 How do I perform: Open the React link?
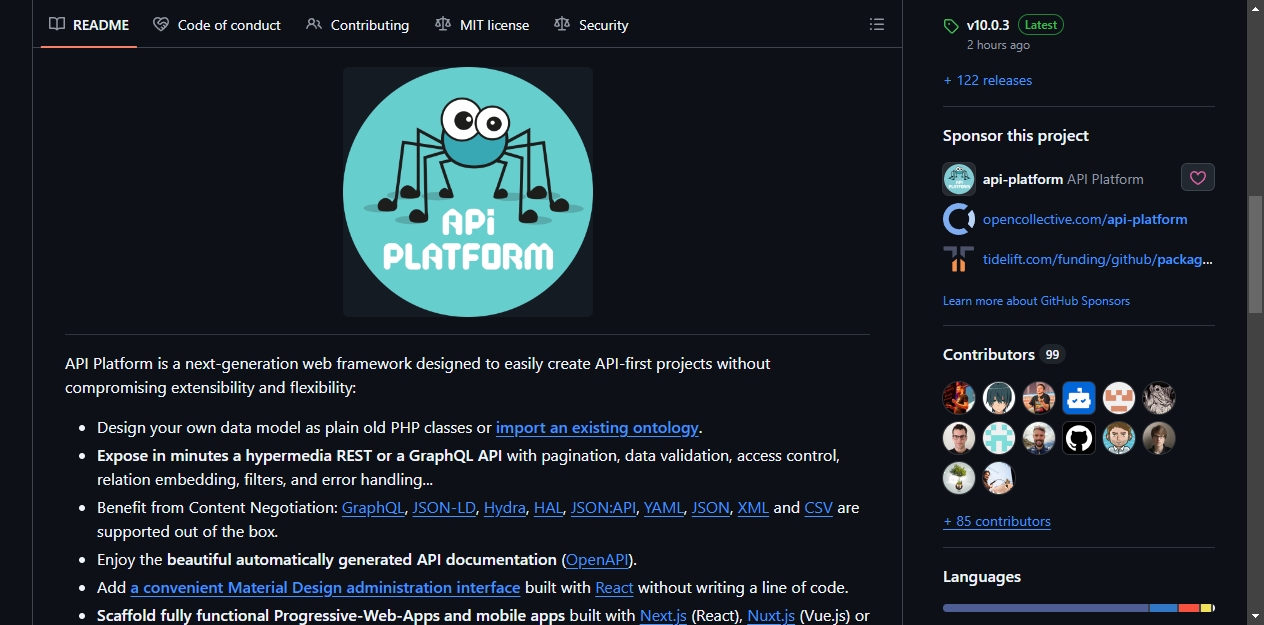tap(614, 587)
